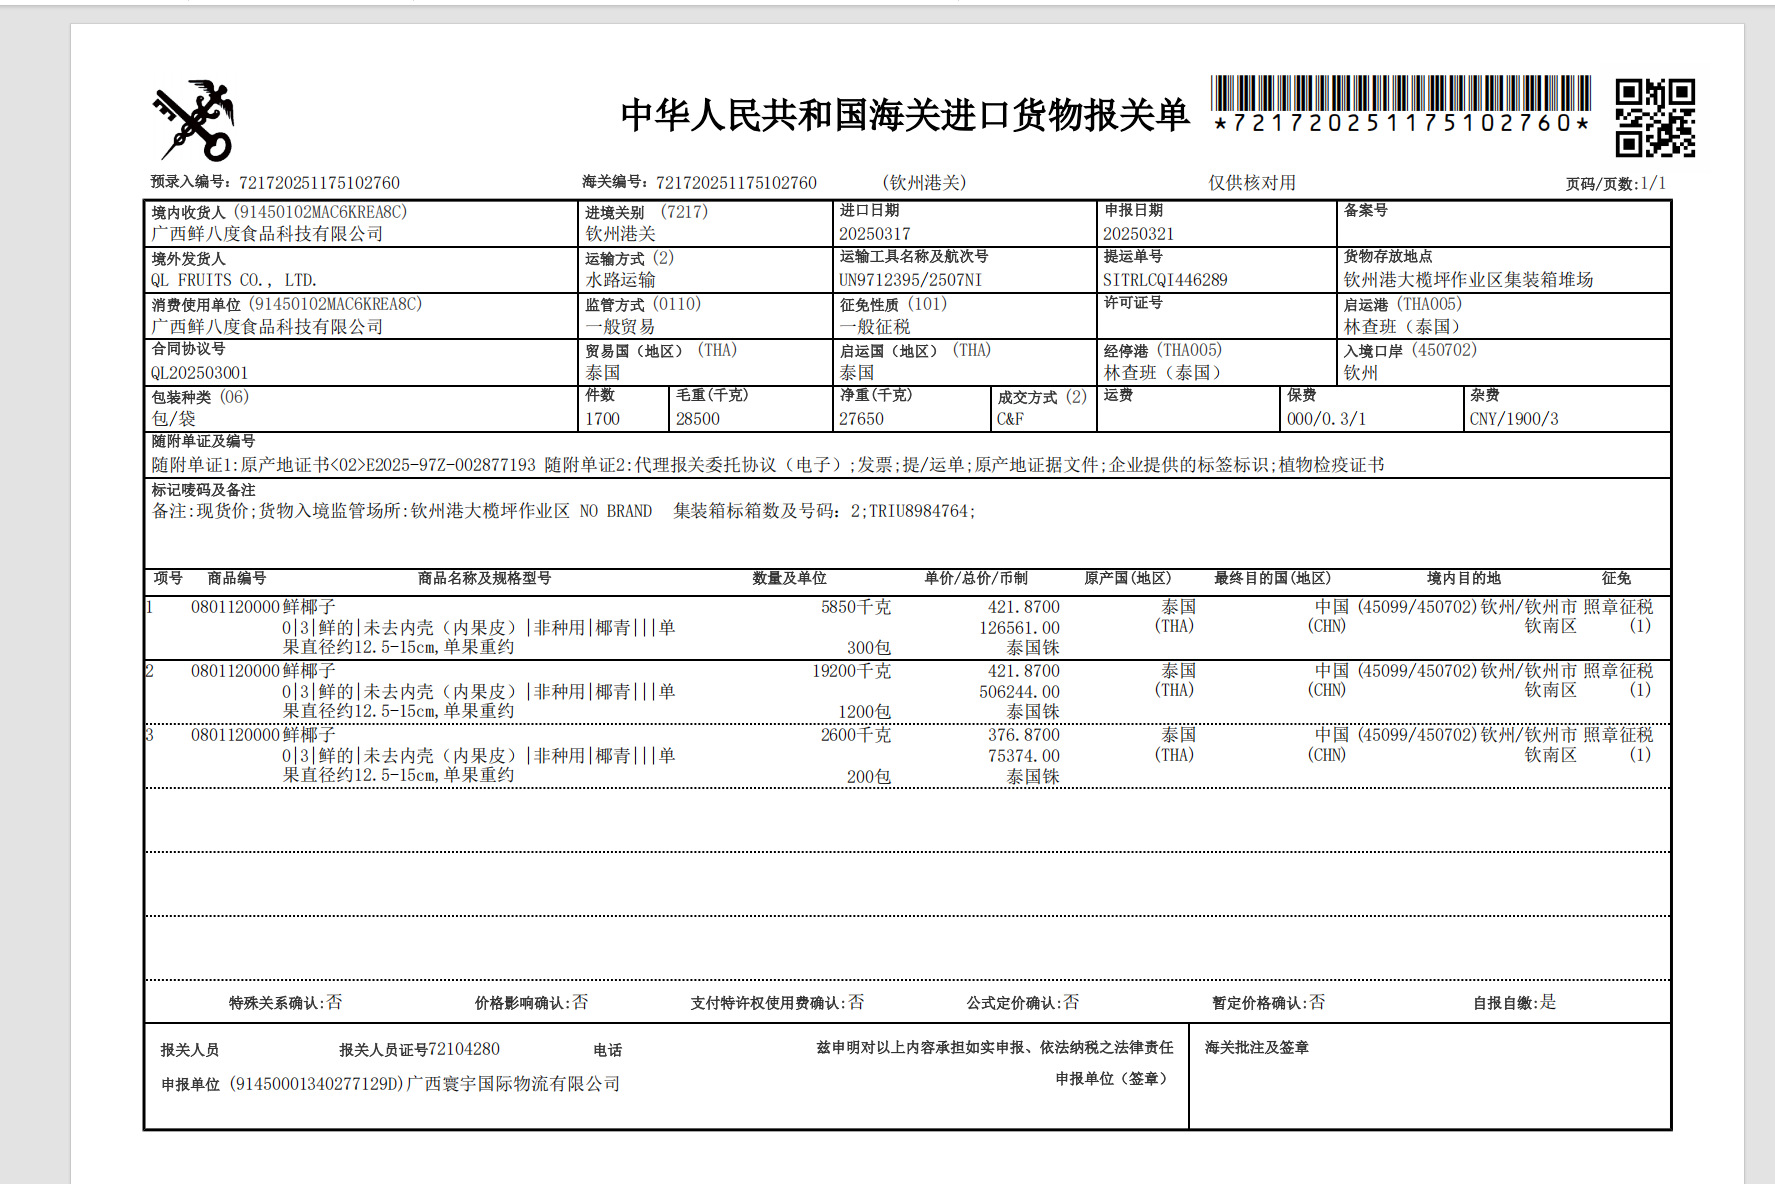Select overseas shipper QL FRUITS CO., LTD.
The image size is (1775, 1184).
[x=234, y=280]
